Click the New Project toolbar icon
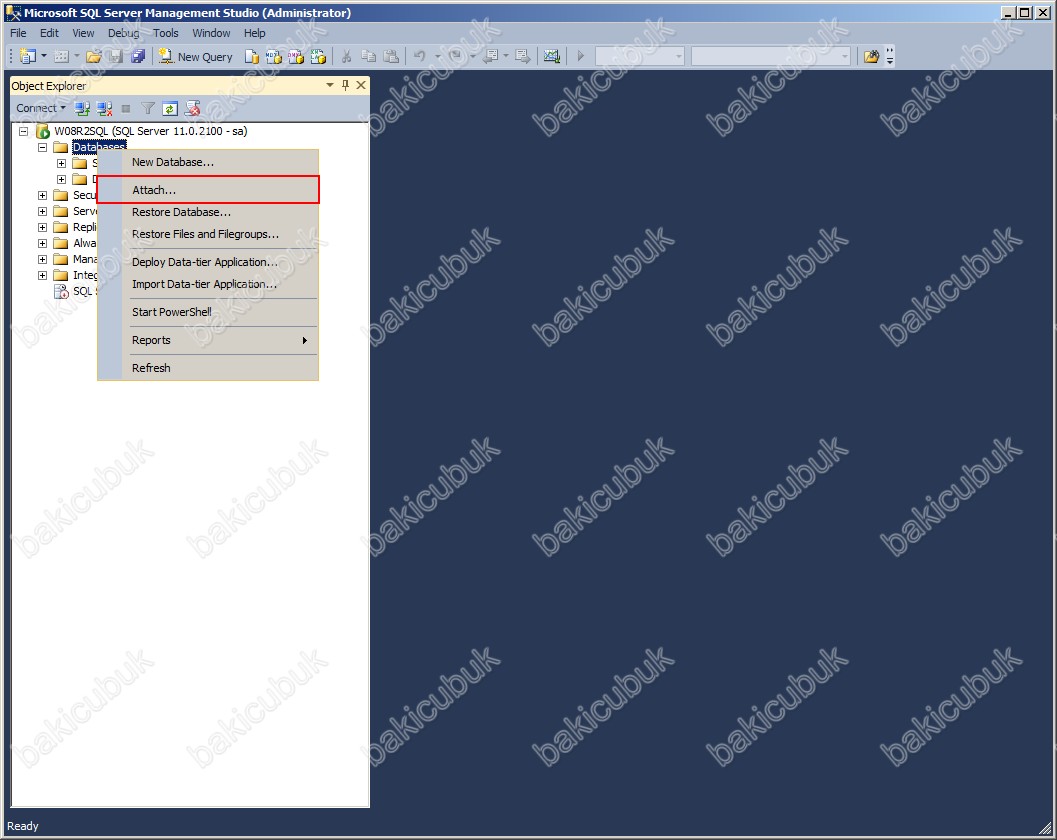Viewport: 1057px width, 840px height. tap(28, 57)
